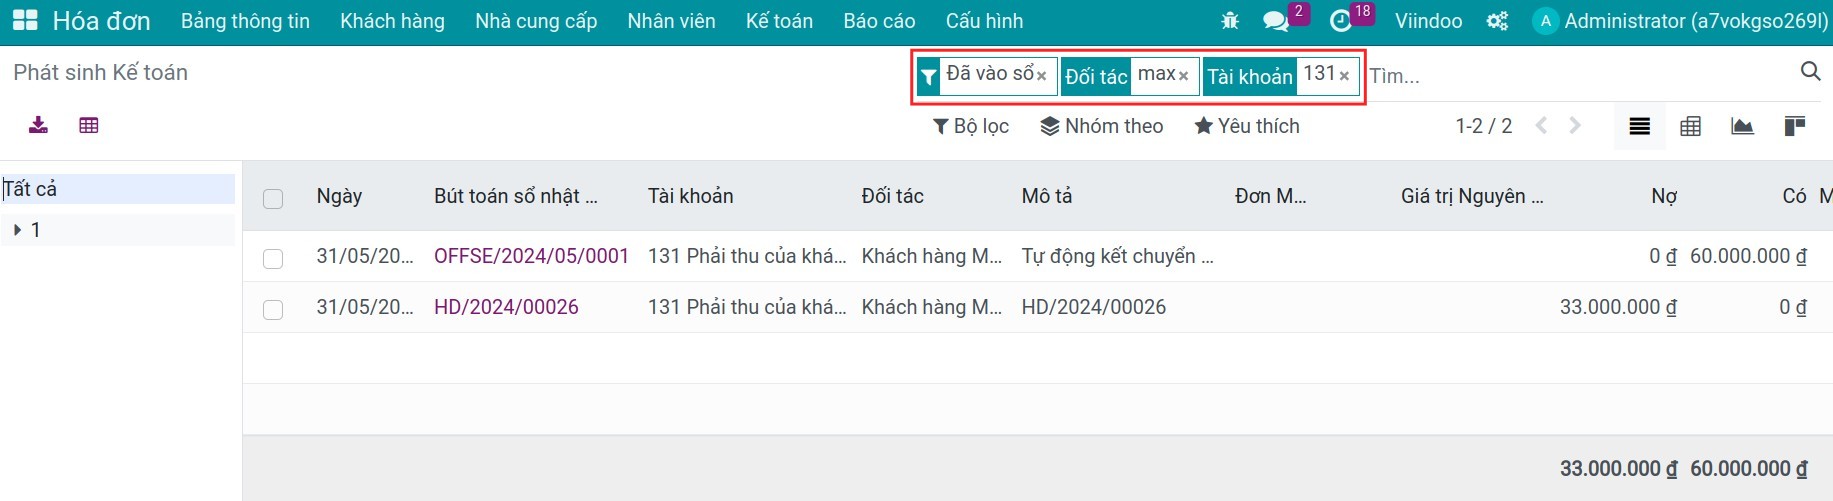Sort by Tài khoản column header
The height and width of the screenshot is (501, 1833).
click(690, 196)
